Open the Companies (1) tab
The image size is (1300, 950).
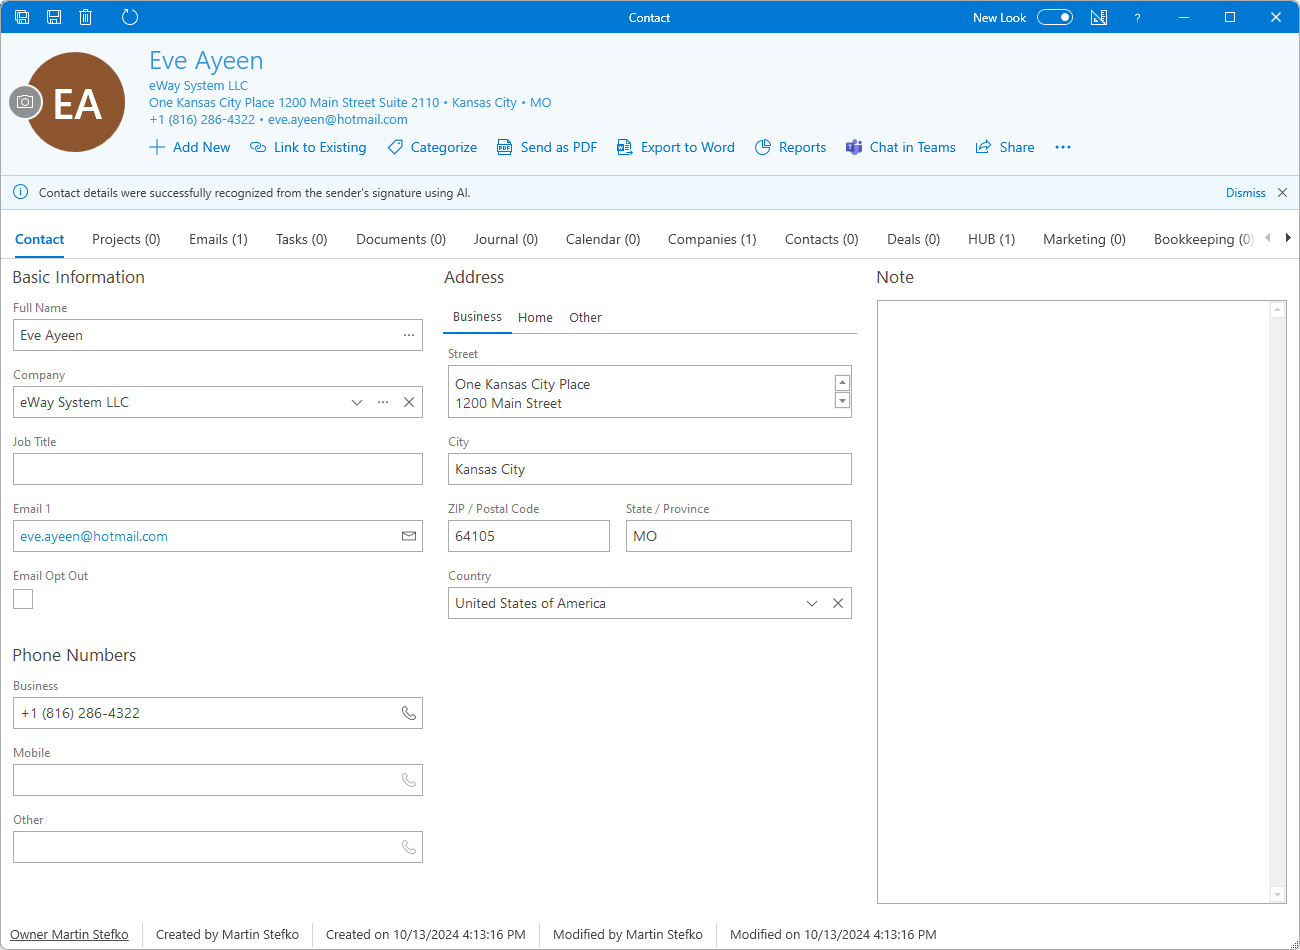tap(712, 239)
